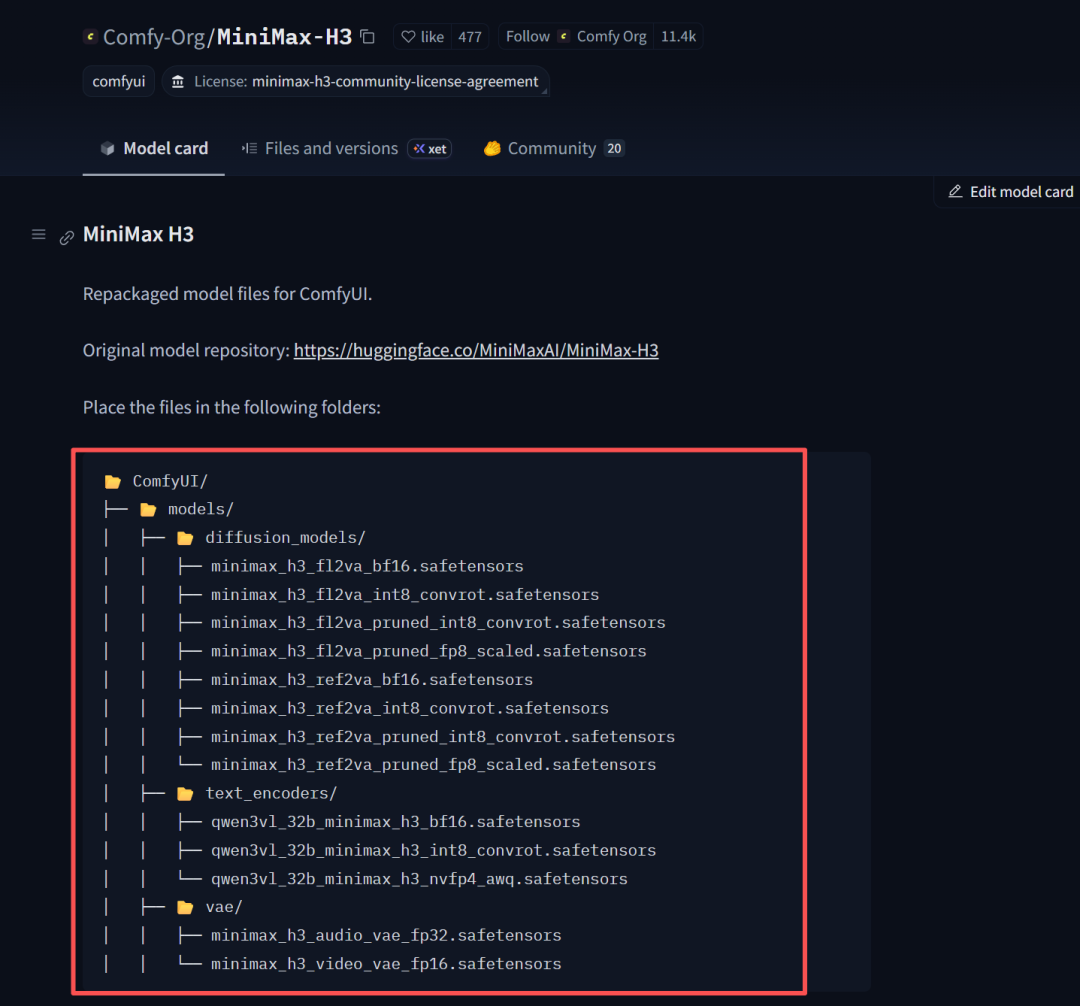Click the models folder icon
Viewport: 1080px width, 1006px height.
pyautogui.click(x=148, y=510)
